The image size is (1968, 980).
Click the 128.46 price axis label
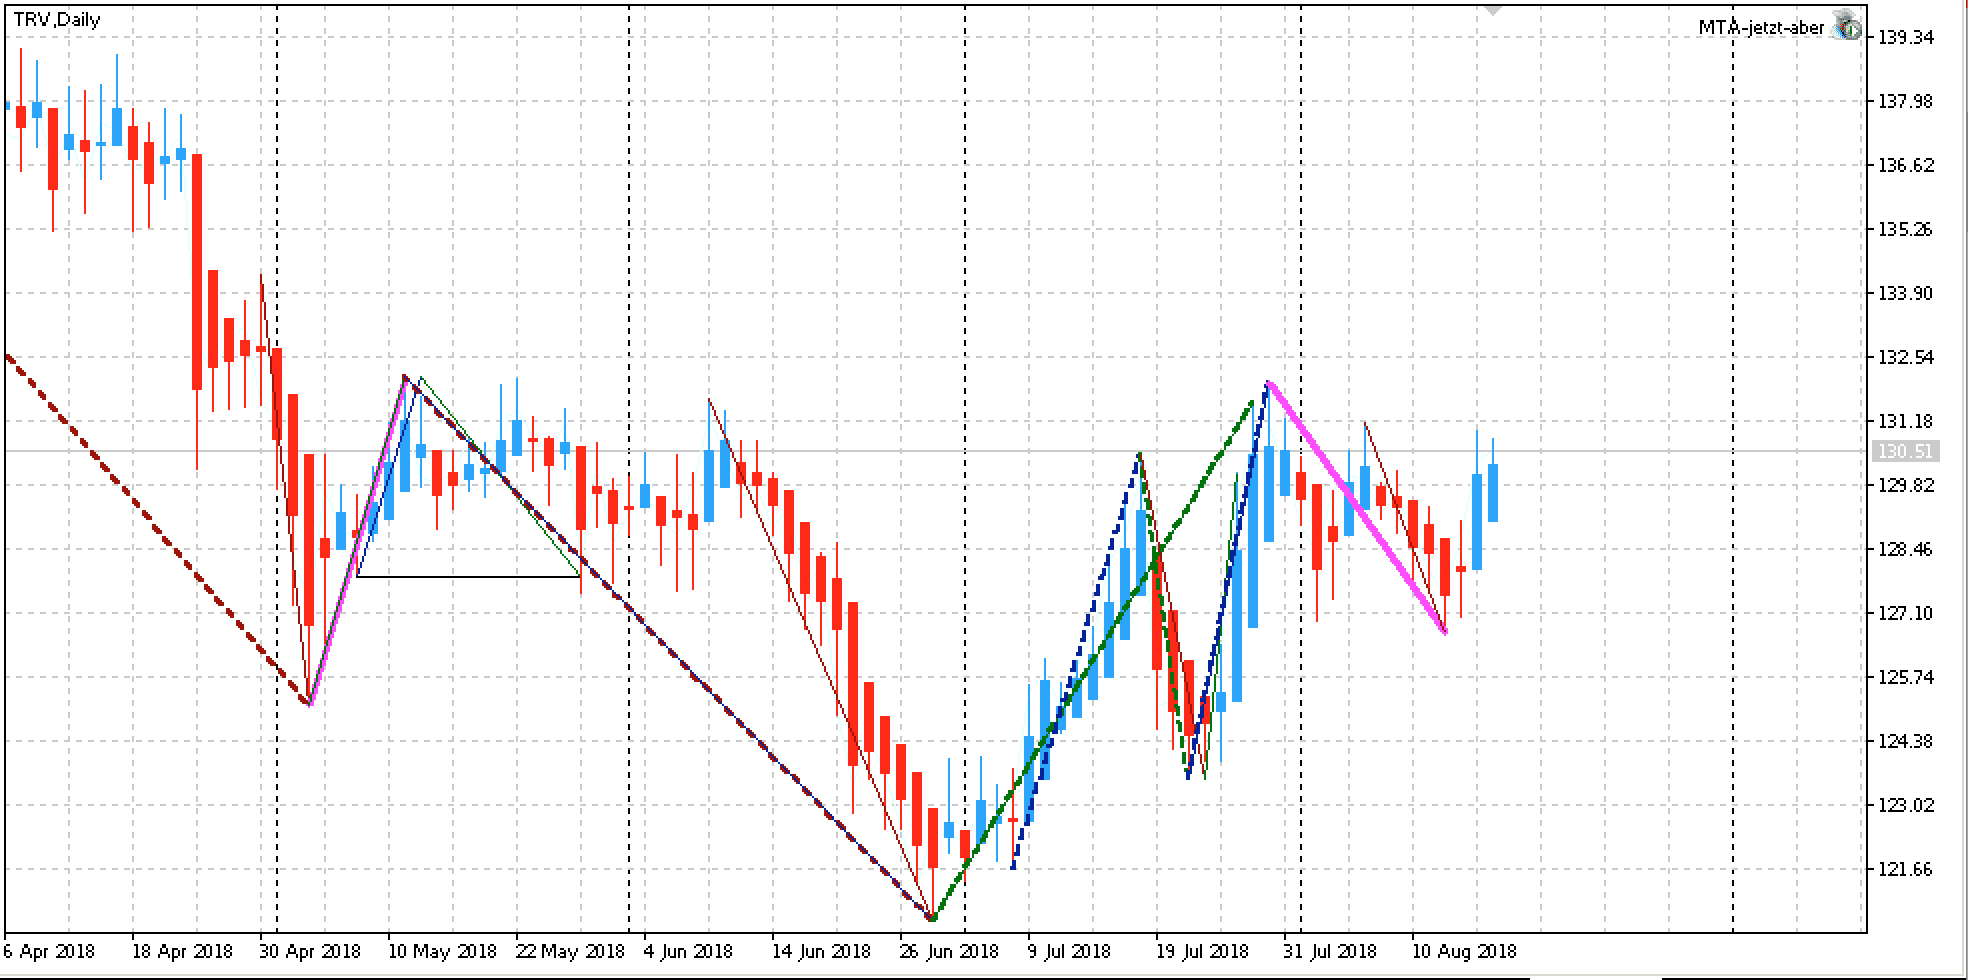click(x=1906, y=549)
